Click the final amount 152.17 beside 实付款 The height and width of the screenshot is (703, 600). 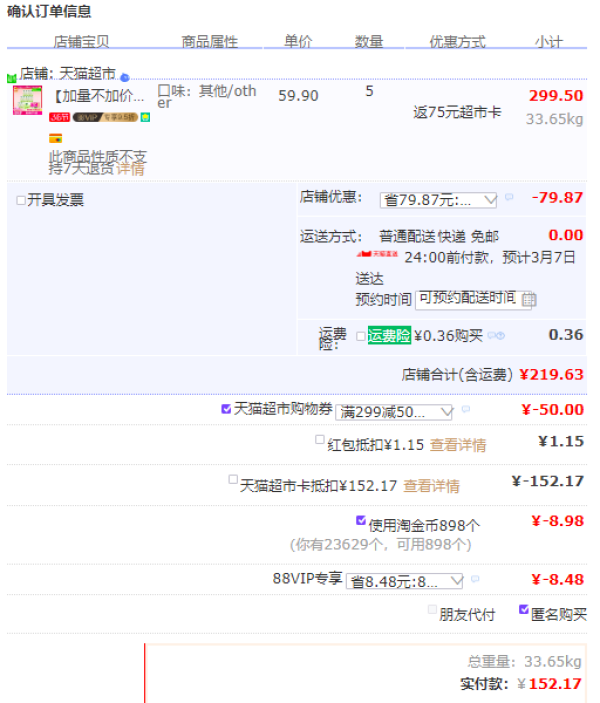click(555, 684)
